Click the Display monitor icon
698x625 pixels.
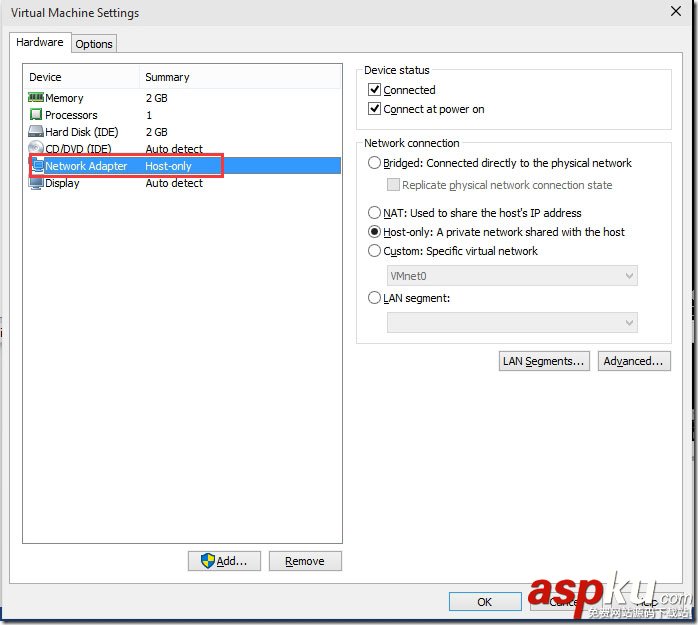(x=36, y=183)
